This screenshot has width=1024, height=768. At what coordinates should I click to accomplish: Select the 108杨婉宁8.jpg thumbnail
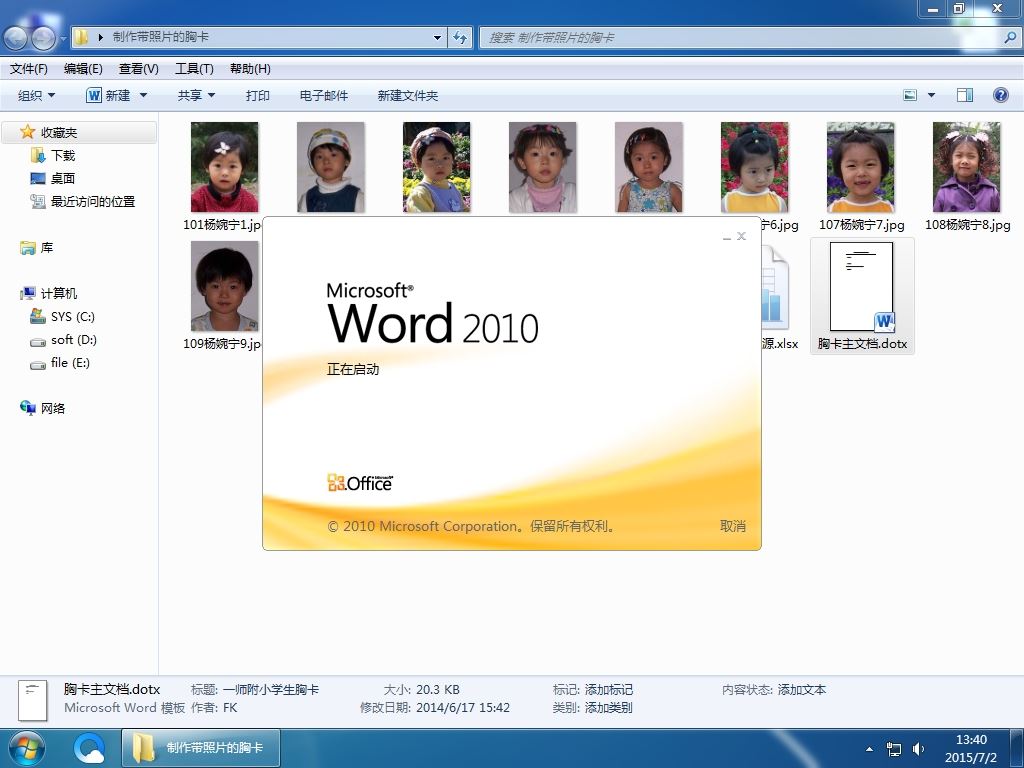click(967, 167)
